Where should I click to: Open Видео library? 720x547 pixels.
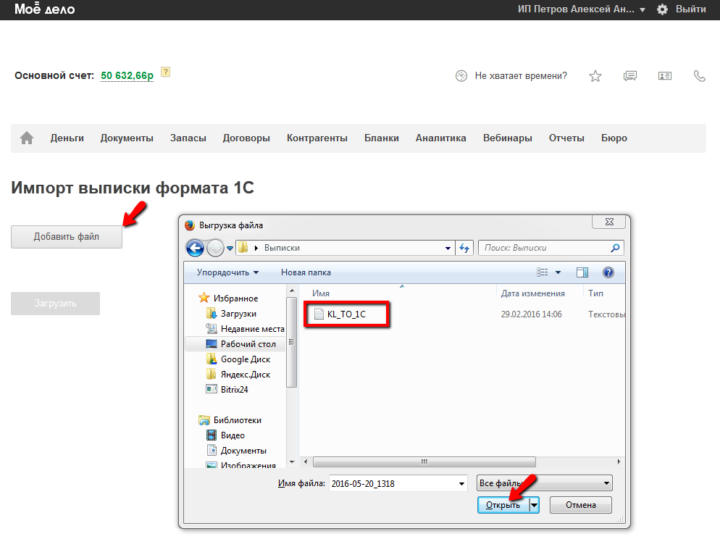point(232,435)
